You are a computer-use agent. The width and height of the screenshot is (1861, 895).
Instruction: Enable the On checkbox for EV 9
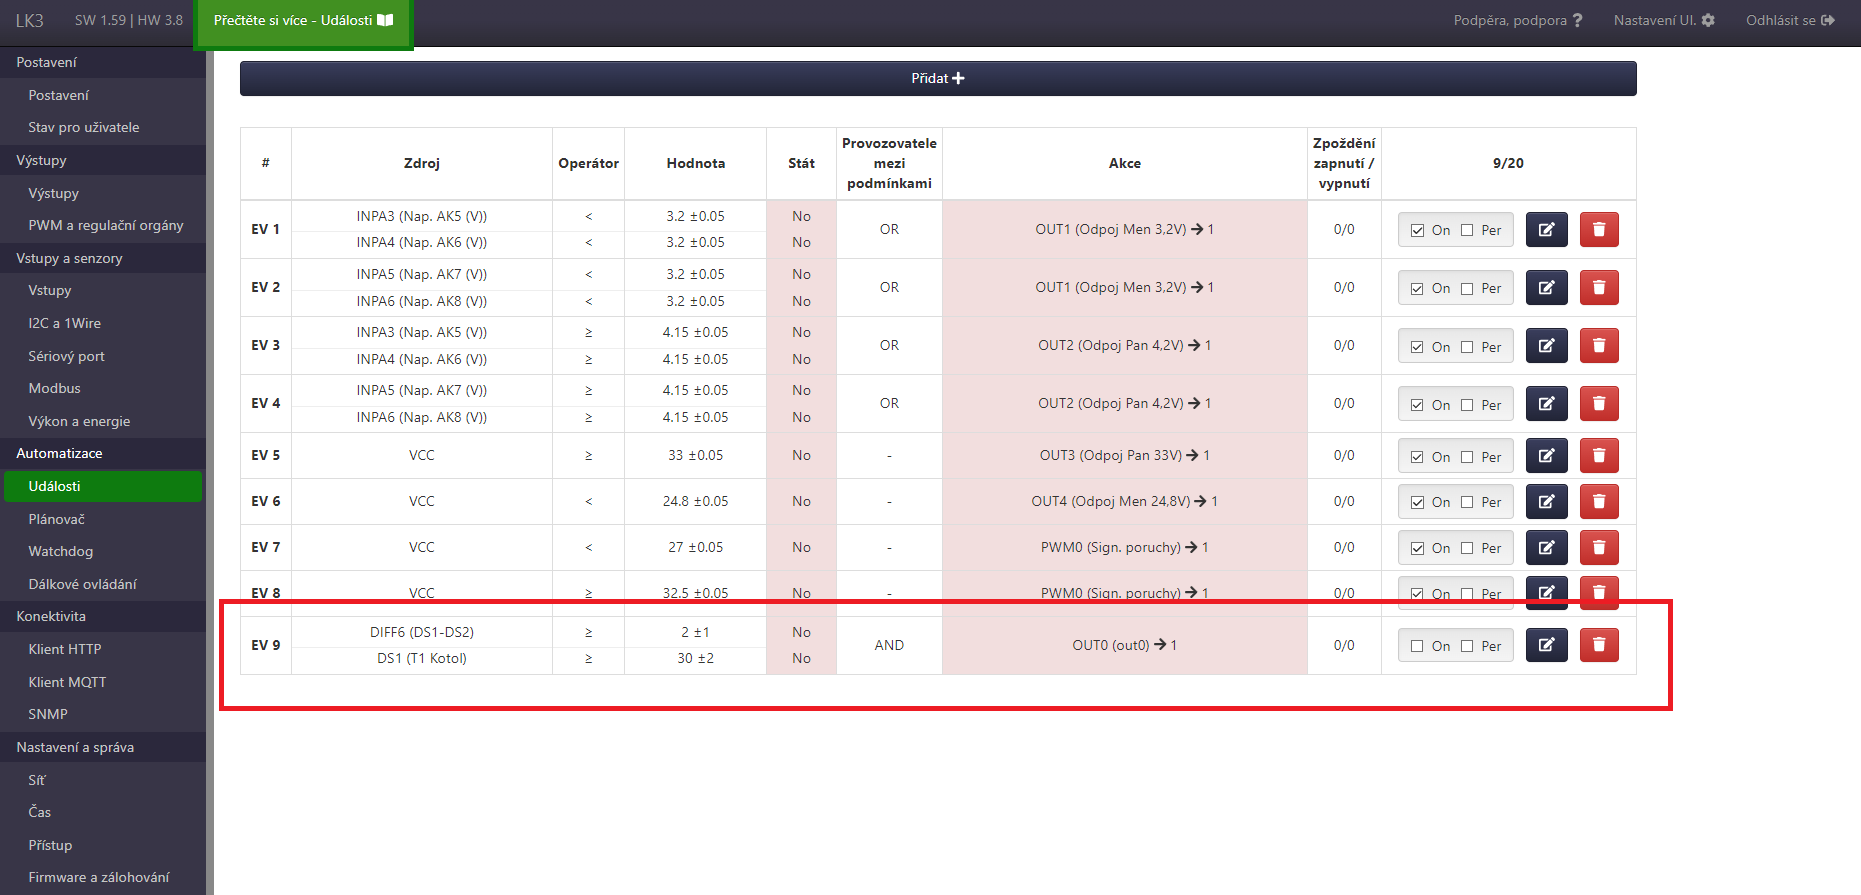(1417, 646)
